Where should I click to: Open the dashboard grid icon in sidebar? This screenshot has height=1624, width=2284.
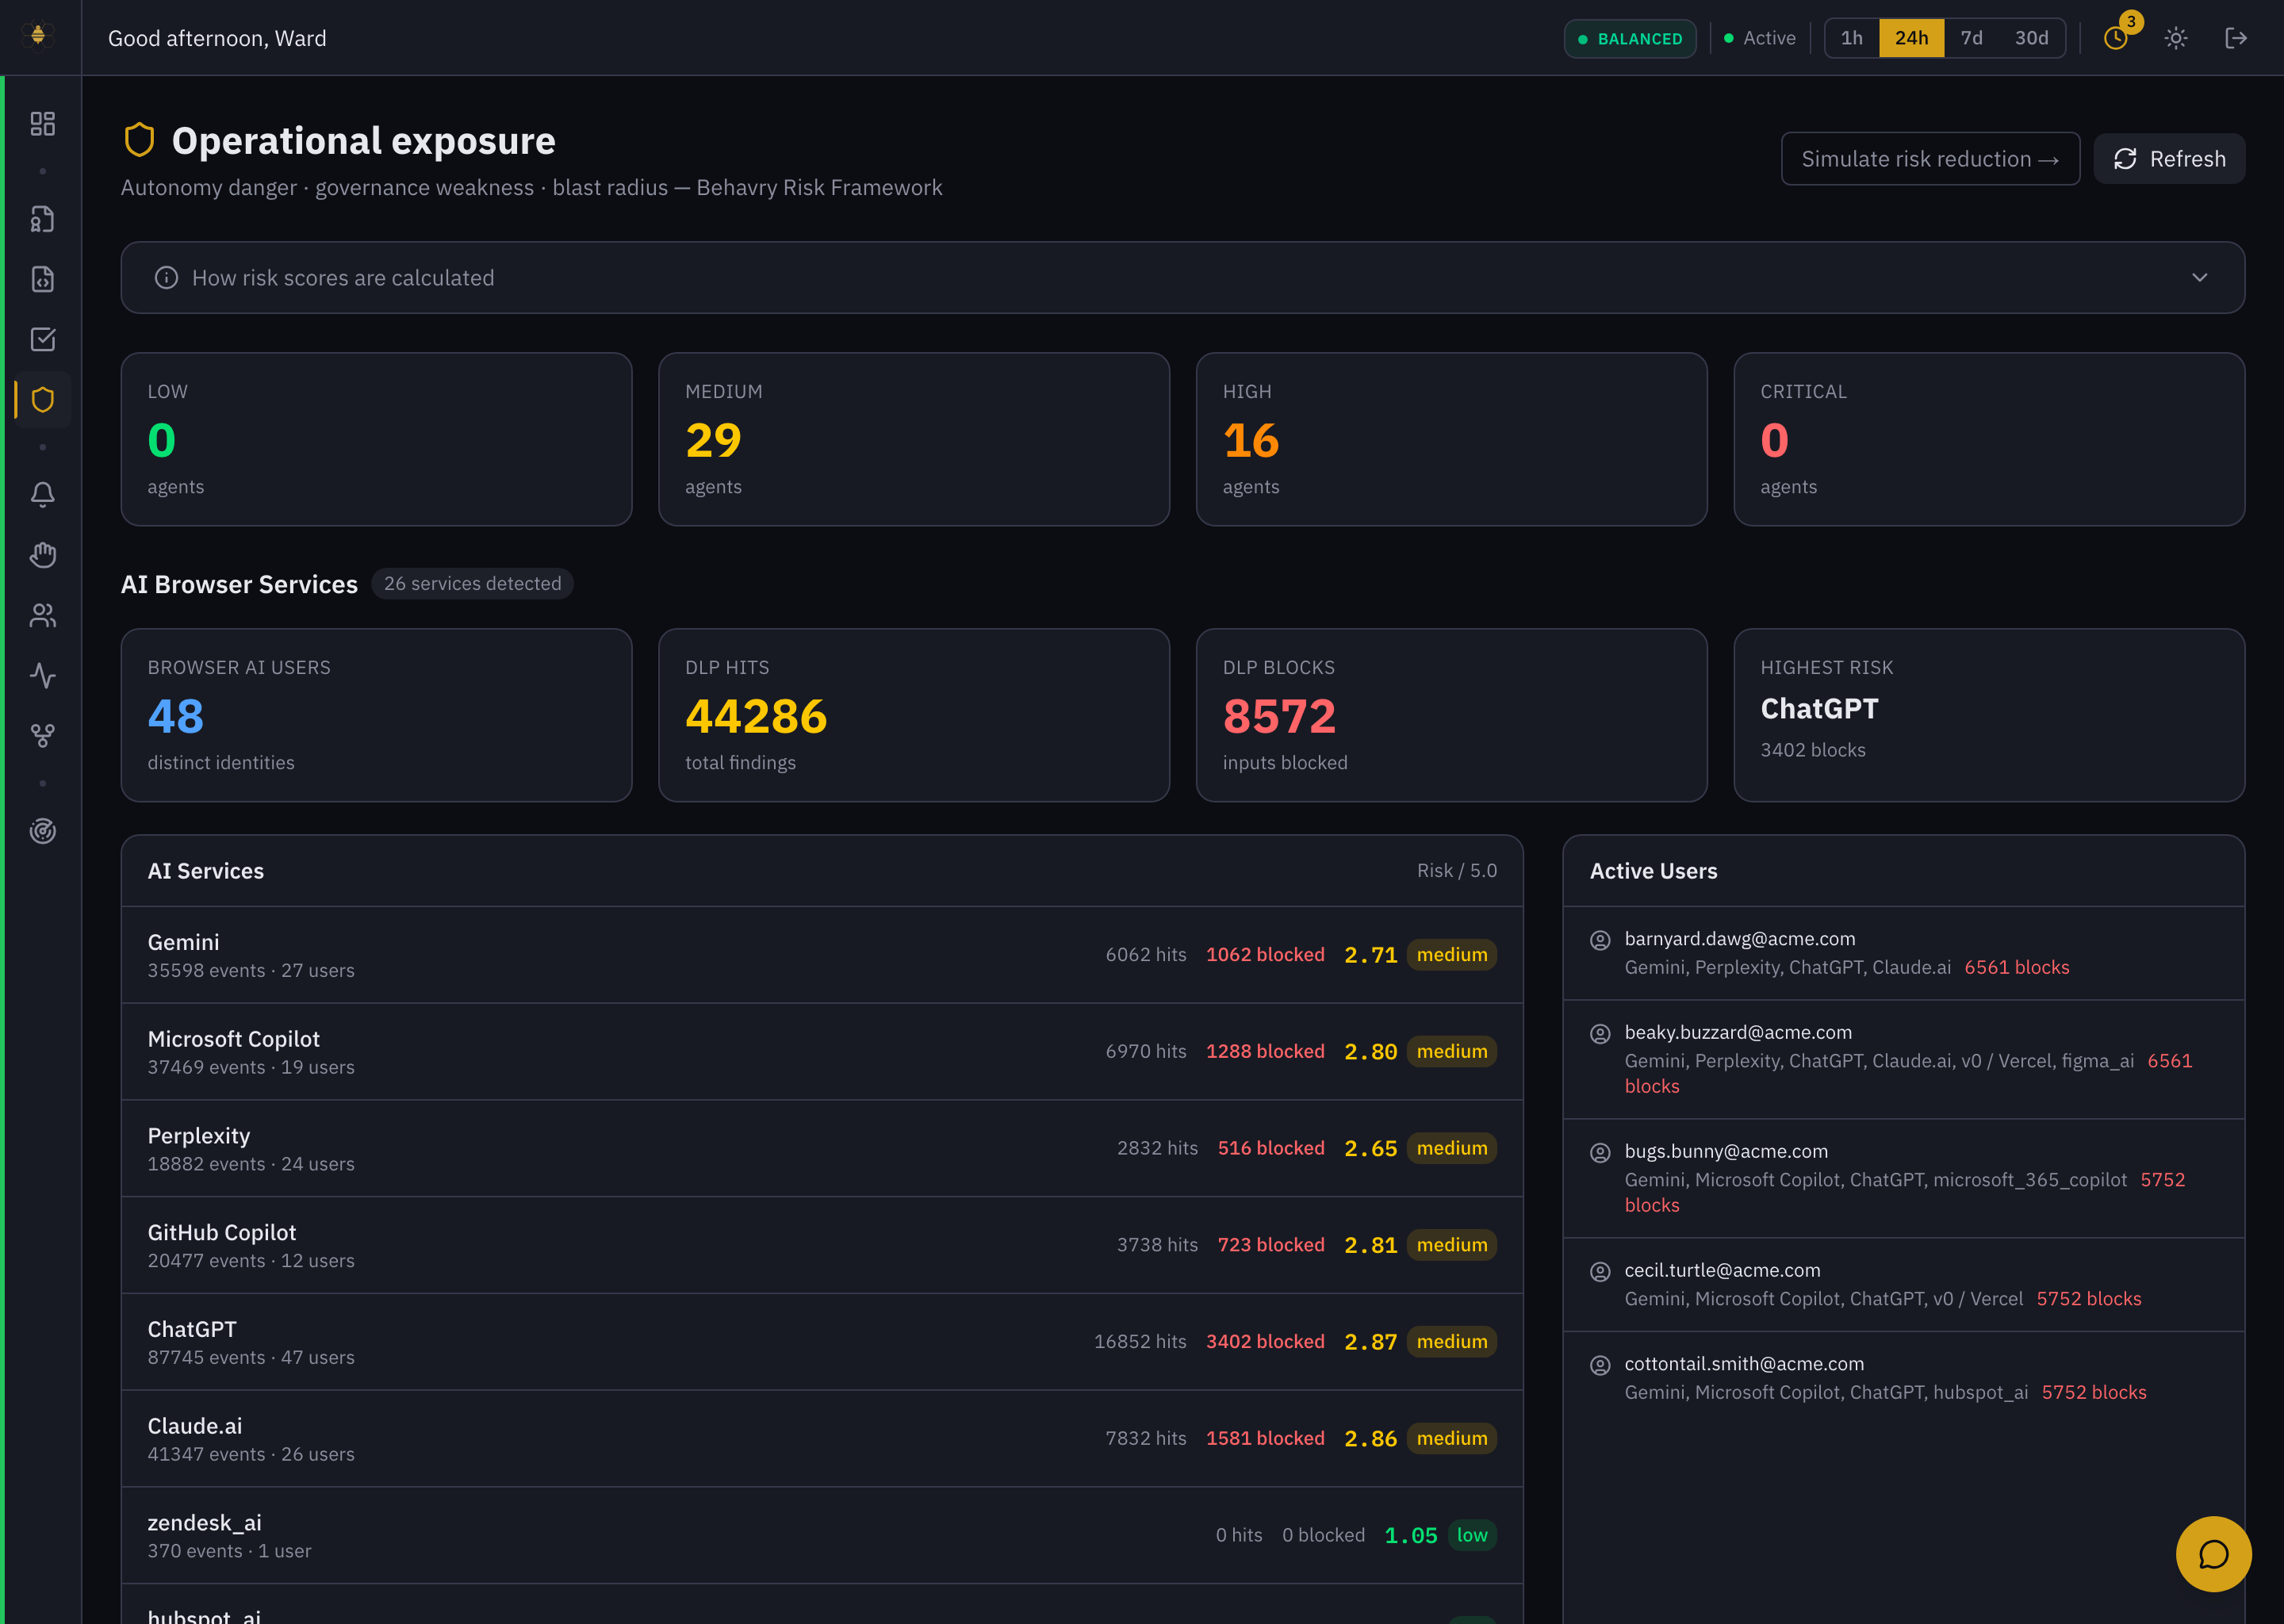42,124
